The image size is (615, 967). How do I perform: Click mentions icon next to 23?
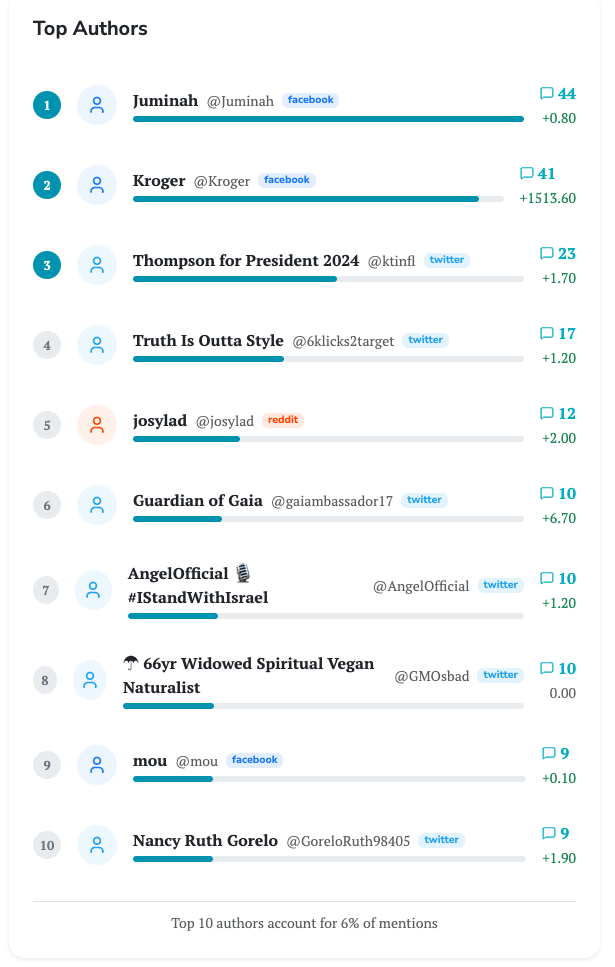pos(546,254)
